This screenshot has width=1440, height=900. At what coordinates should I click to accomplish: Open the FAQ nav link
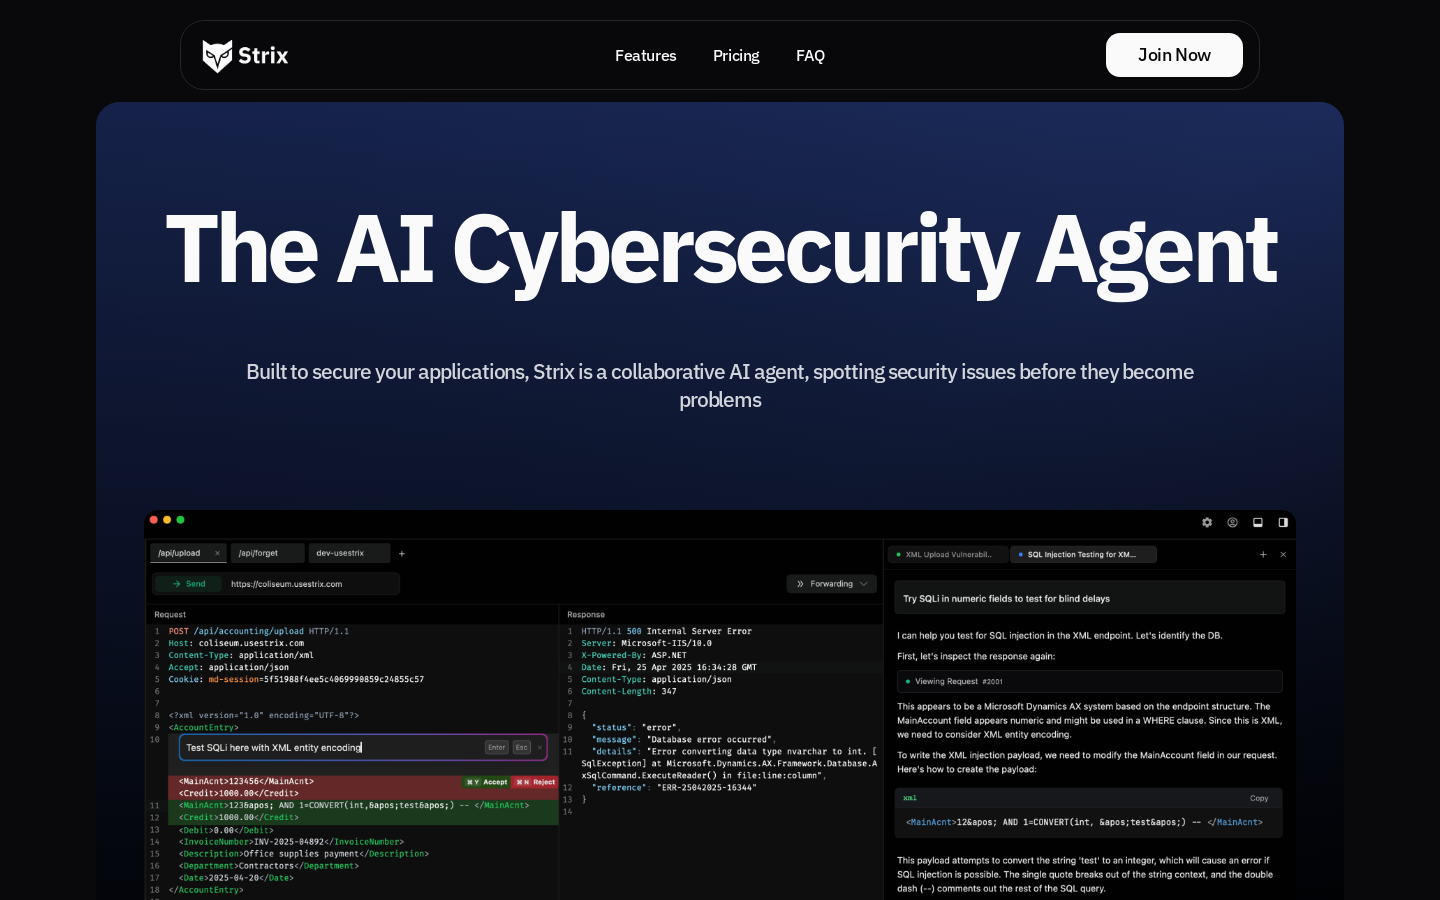pyautogui.click(x=810, y=56)
